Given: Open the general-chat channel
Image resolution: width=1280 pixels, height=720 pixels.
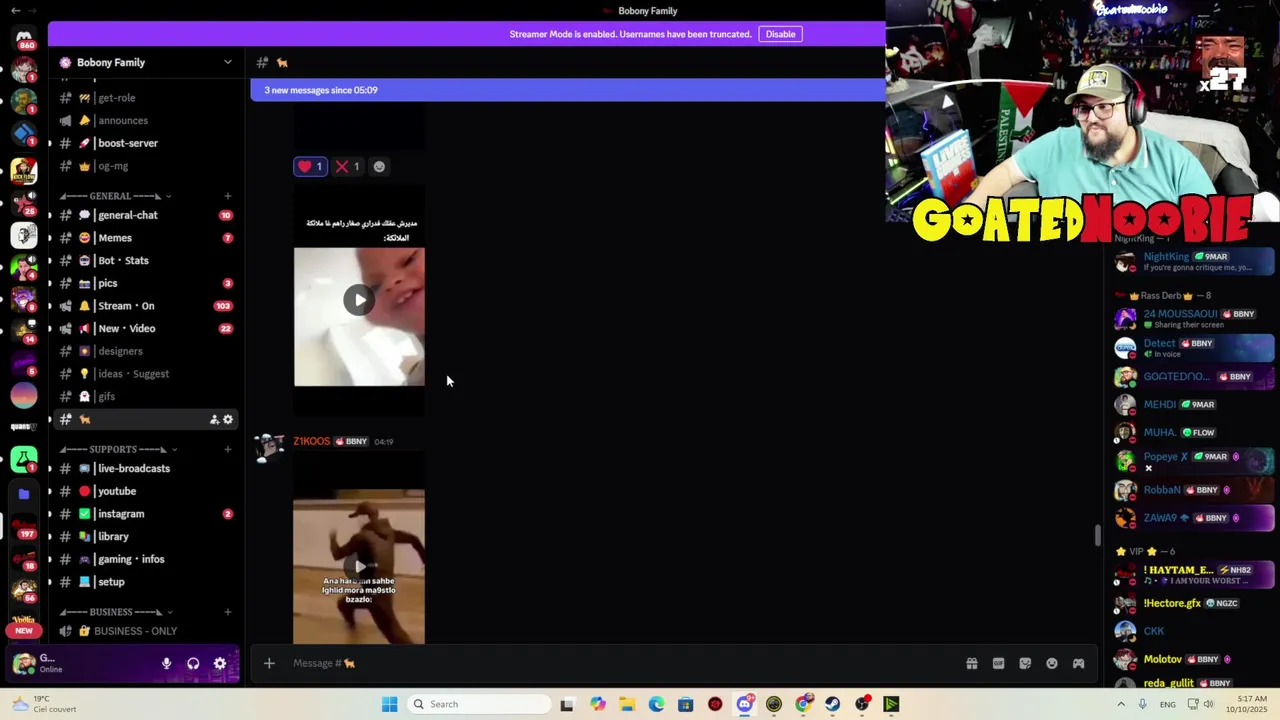Looking at the screenshot, I should tap(146, 215).
